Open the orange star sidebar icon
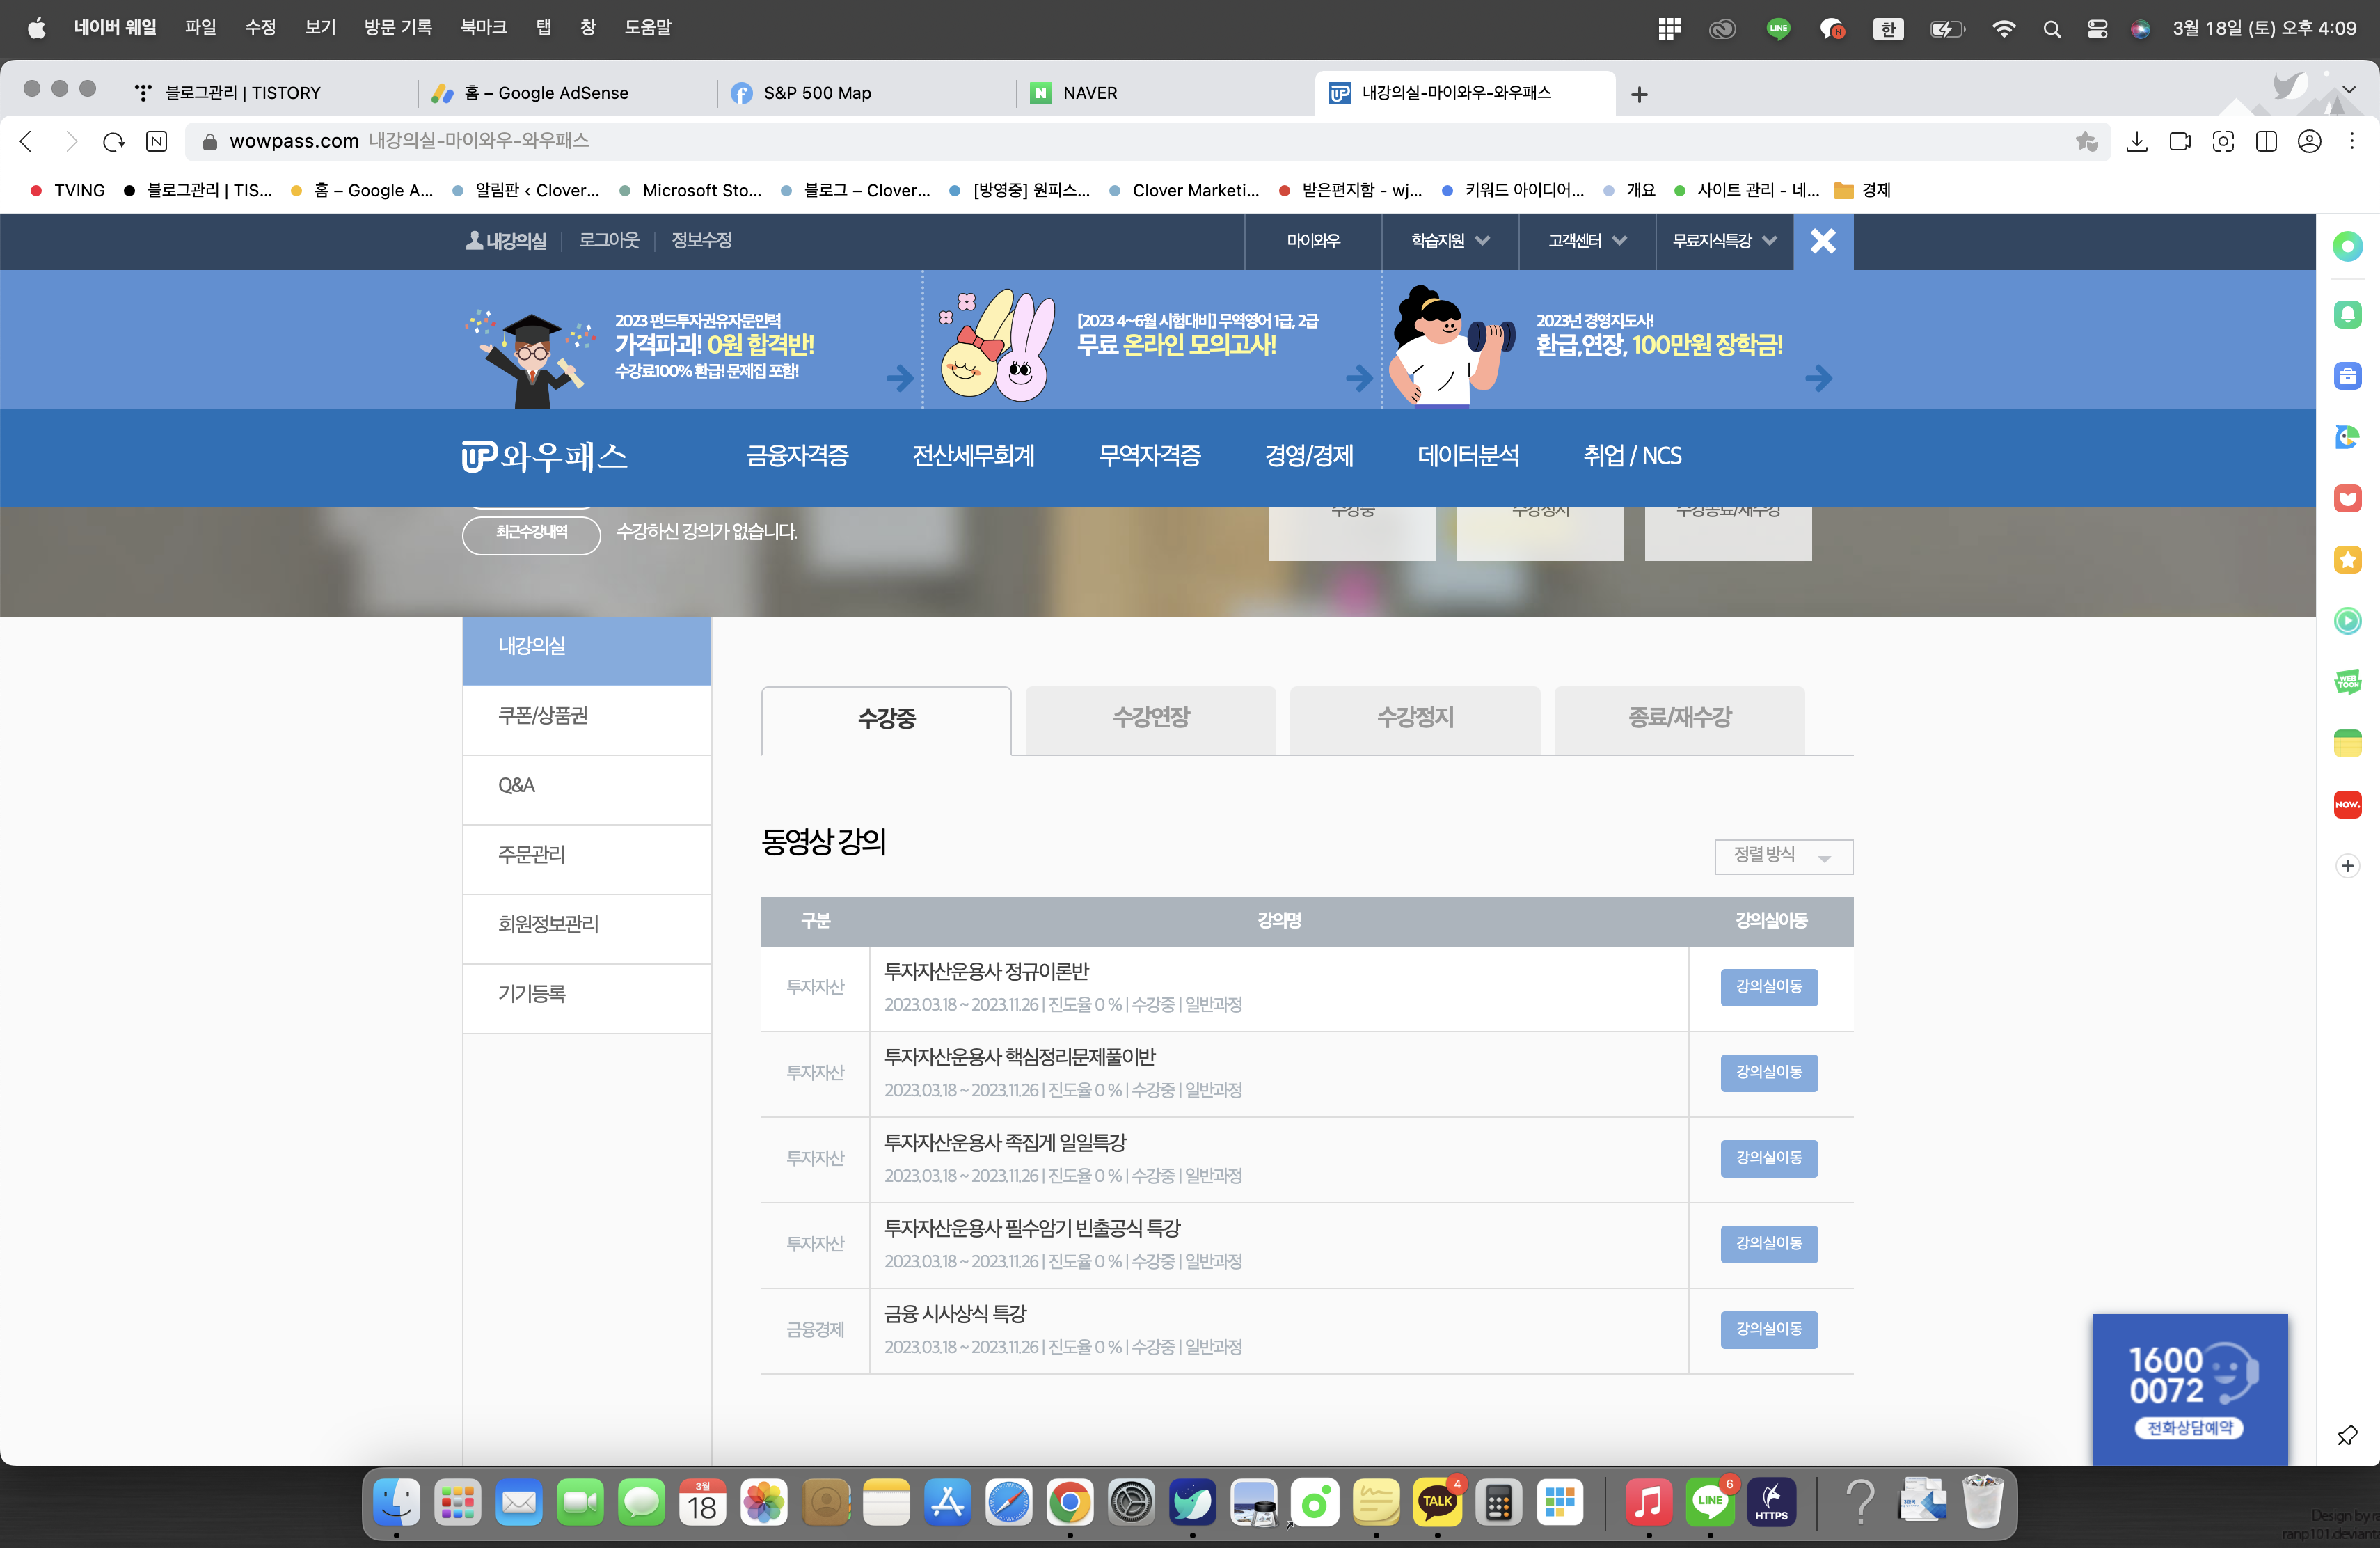Image resolution: width=2380 pixels, height=1548 pixels. [2347, 560]
